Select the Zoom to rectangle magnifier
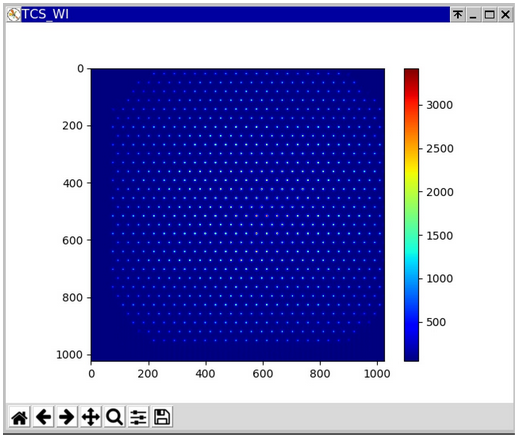 [114, 417]
